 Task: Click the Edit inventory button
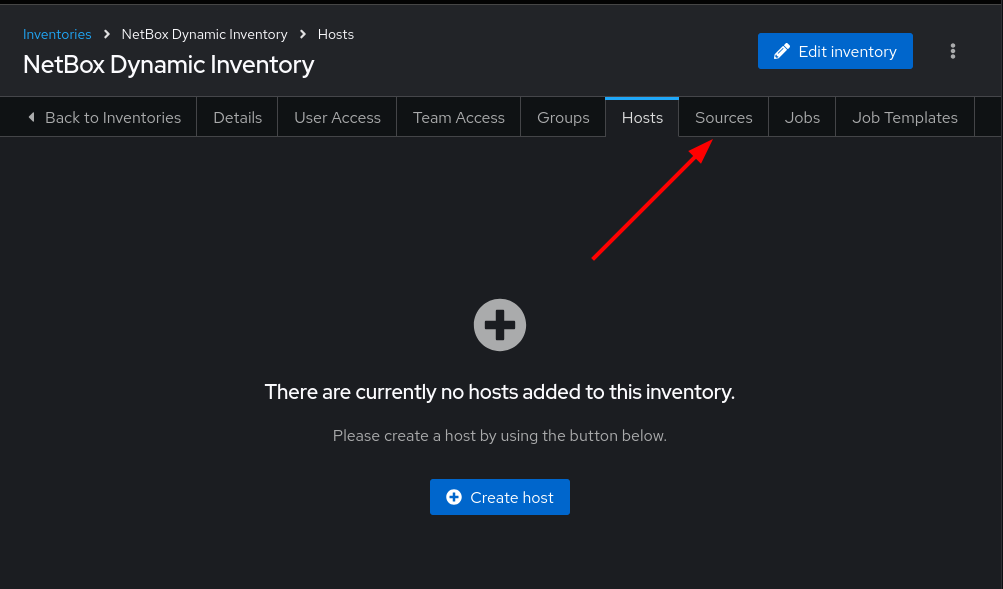click(x=835, y=51)
